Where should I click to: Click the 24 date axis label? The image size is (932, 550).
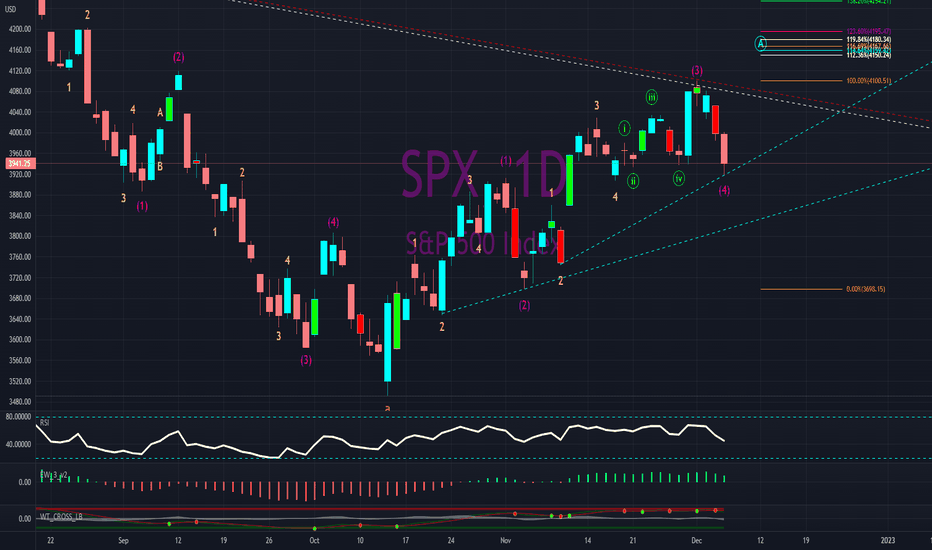[451, 540]
